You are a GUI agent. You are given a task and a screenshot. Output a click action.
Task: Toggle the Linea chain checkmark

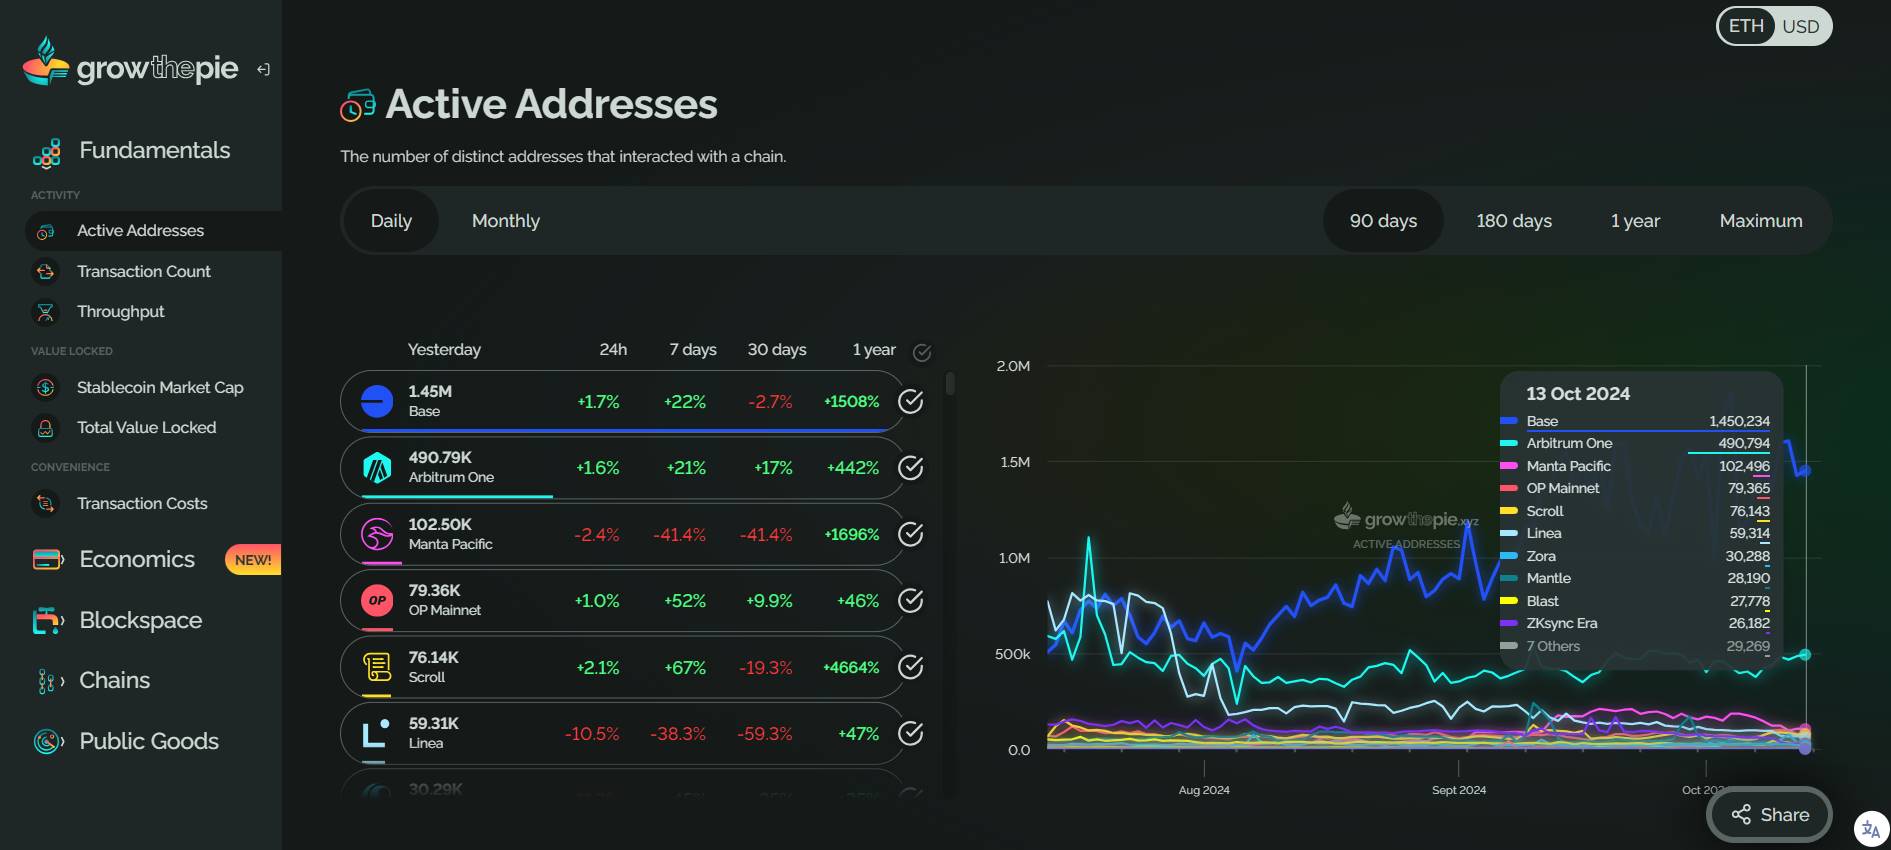(x=910, y=733)
